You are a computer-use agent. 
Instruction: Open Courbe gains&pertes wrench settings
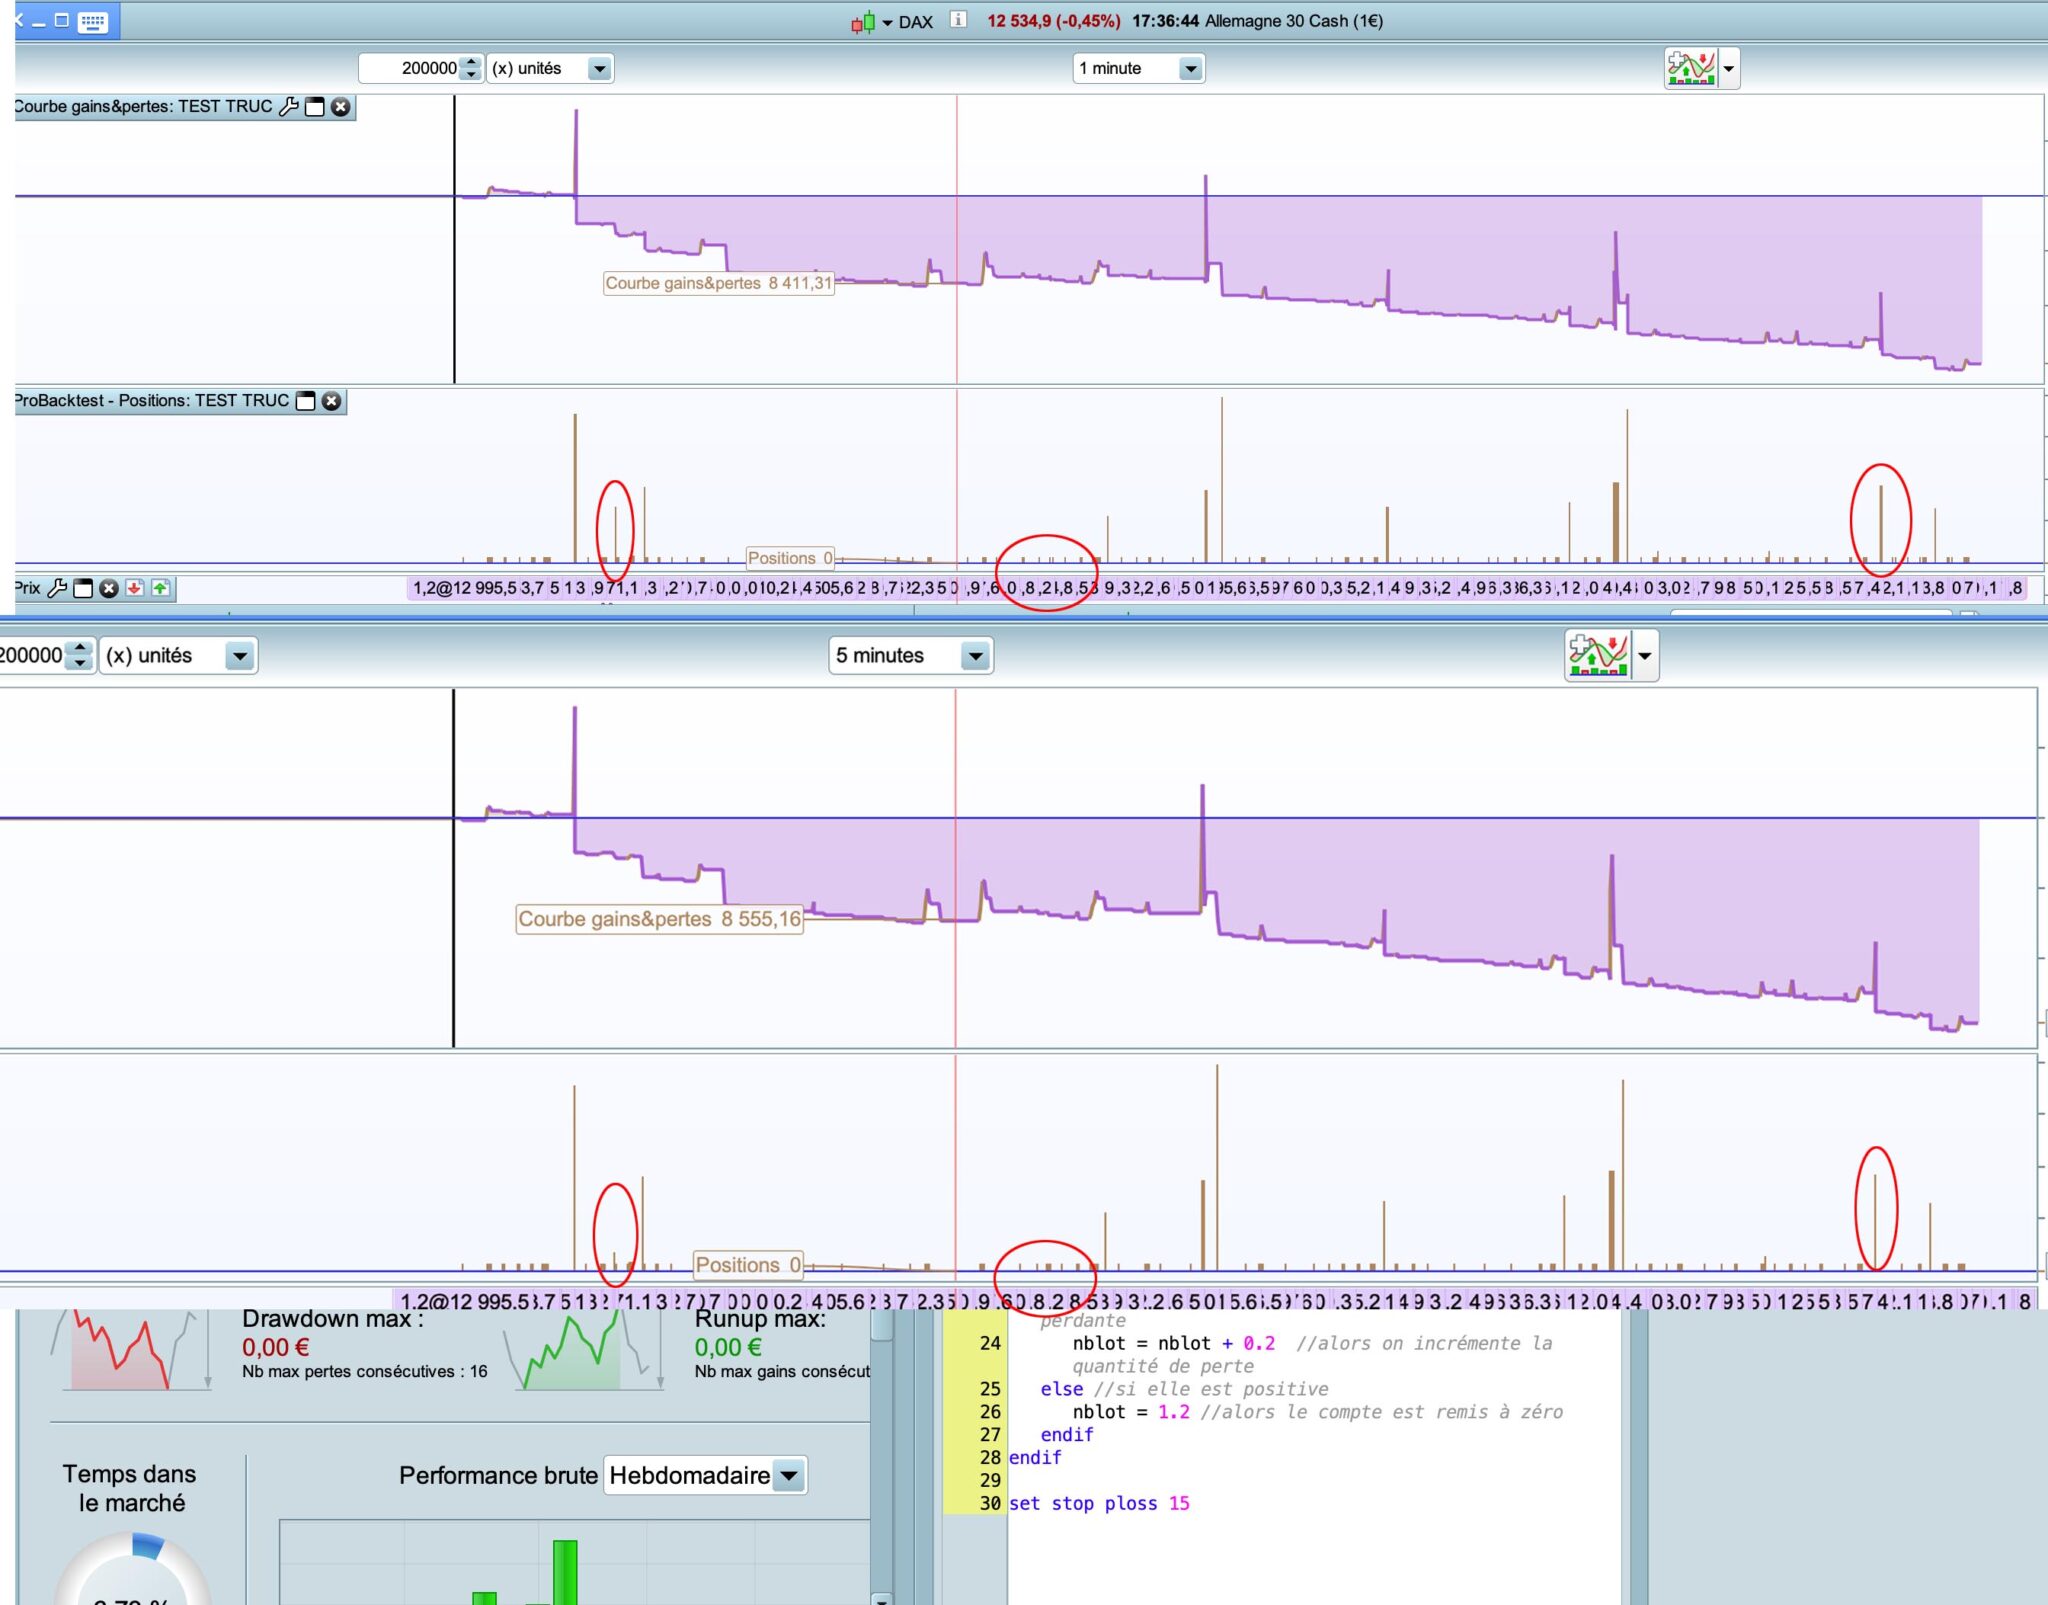tap(289, 107)
